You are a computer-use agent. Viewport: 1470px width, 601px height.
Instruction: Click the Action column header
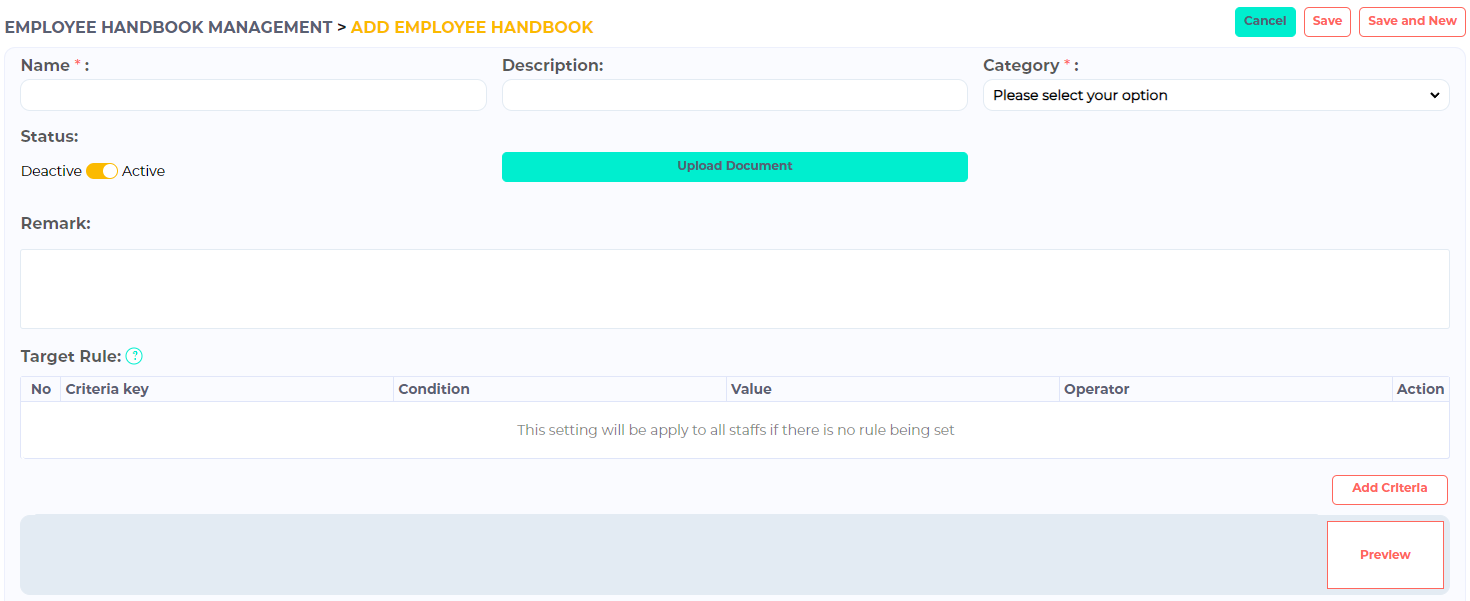pos(1419,389)
